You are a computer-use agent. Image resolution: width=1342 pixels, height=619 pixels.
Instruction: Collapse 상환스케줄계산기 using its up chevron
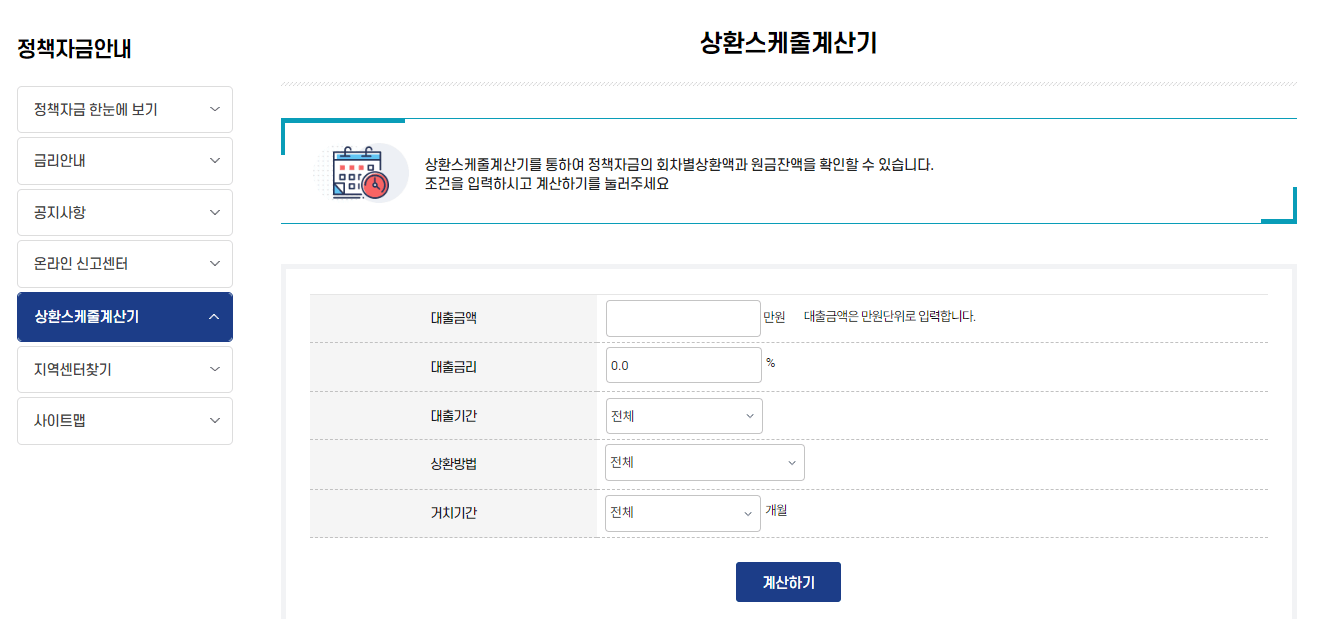[x=214, y=317]
